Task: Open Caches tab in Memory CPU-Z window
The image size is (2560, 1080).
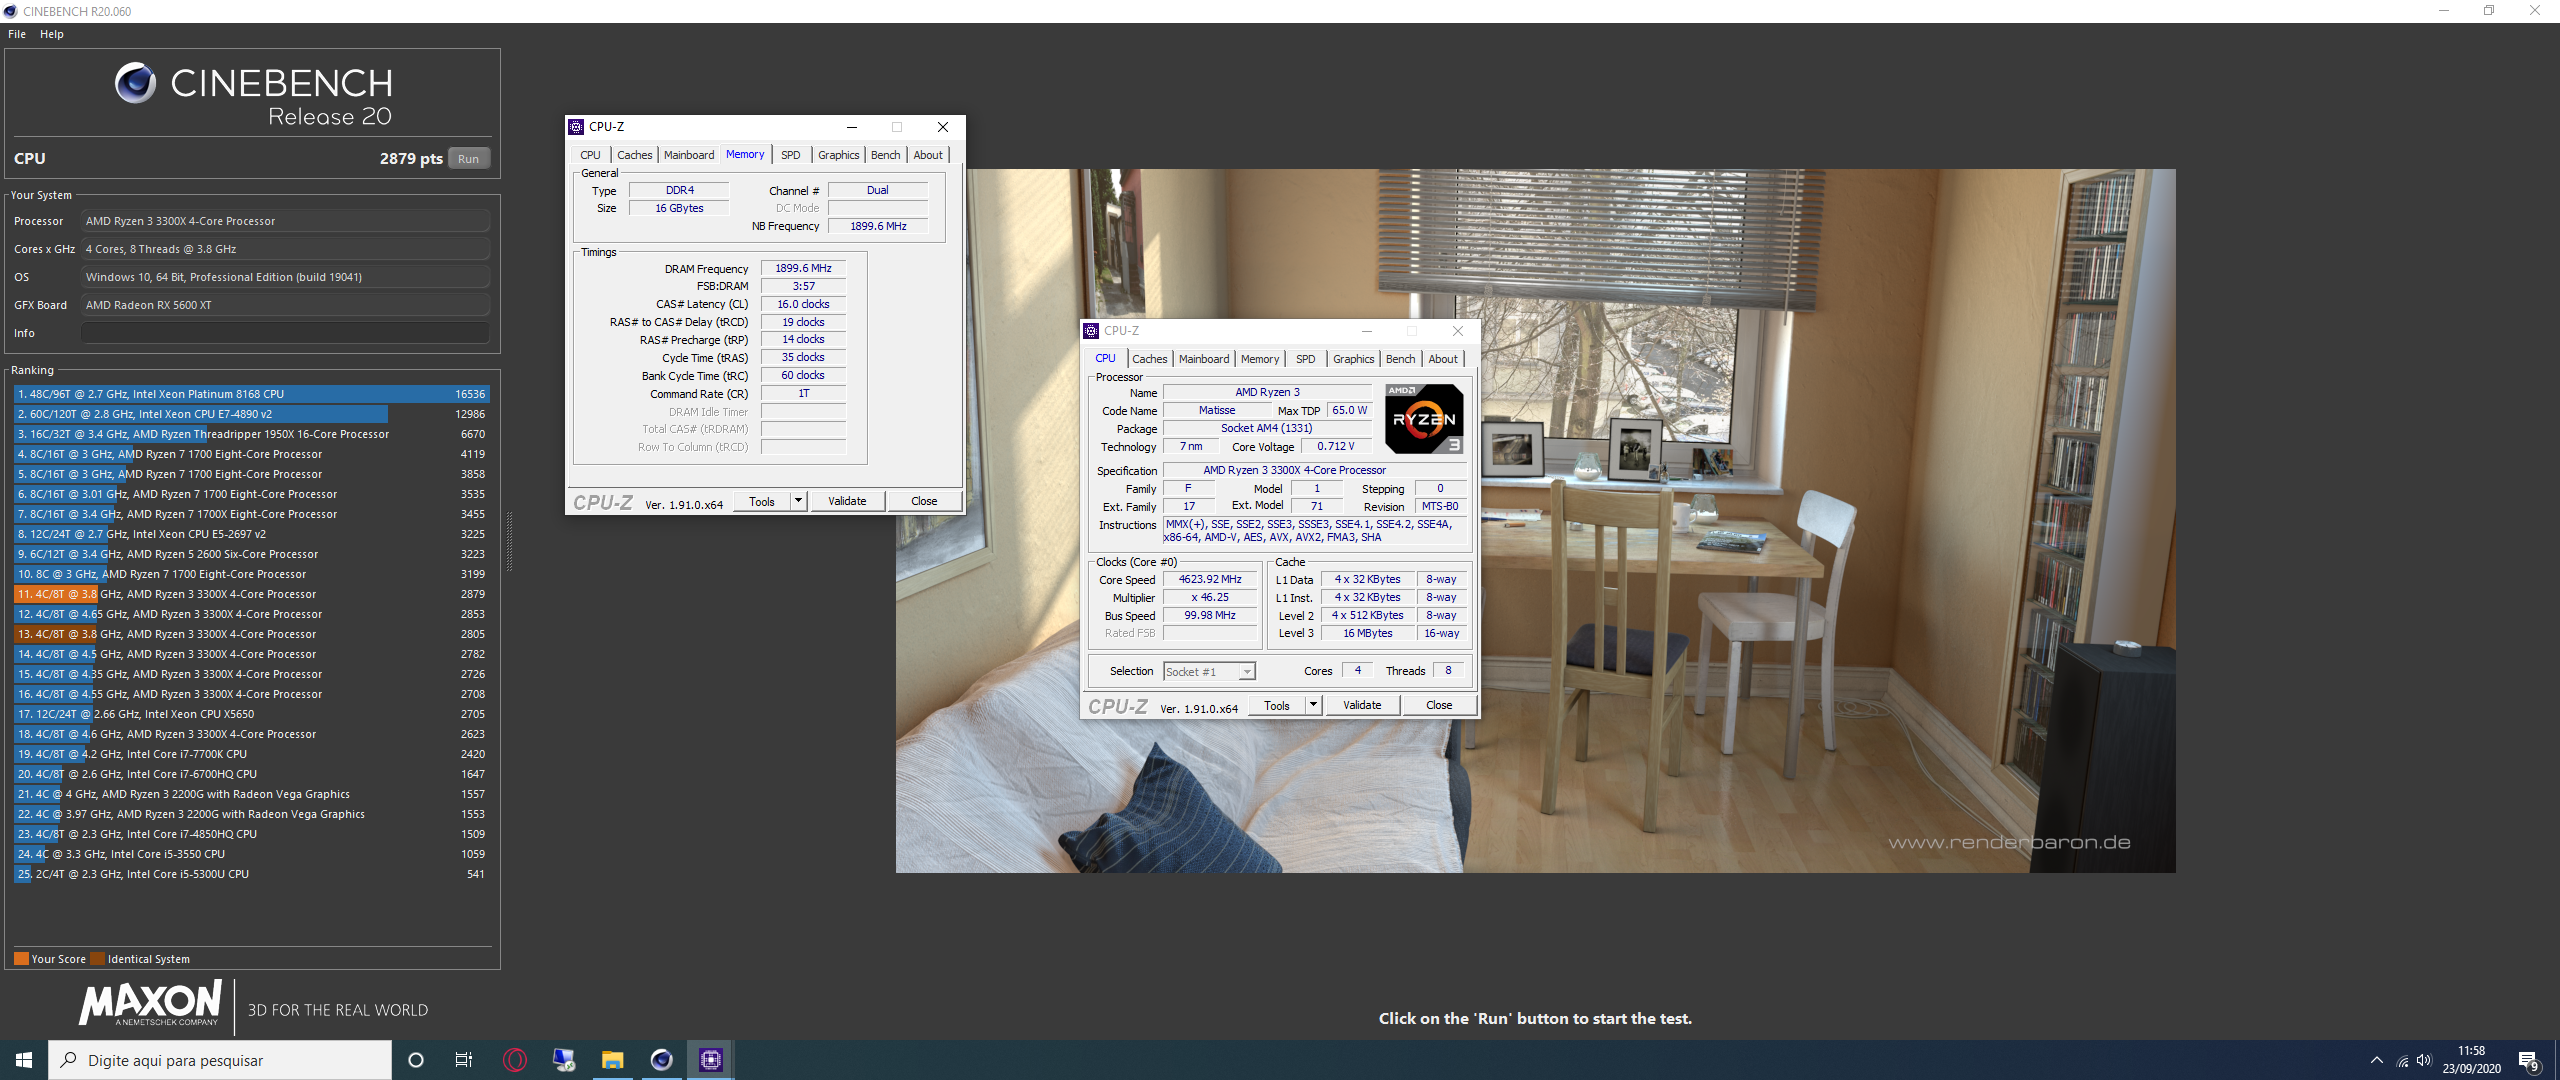Action: click(634, 155)
